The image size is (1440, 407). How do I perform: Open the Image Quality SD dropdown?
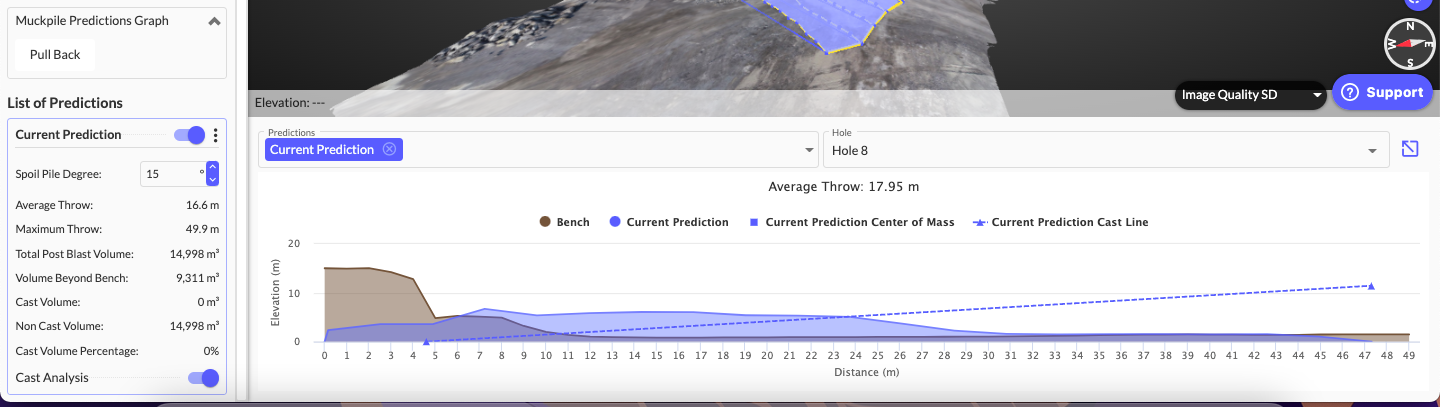click(1250, 95)
